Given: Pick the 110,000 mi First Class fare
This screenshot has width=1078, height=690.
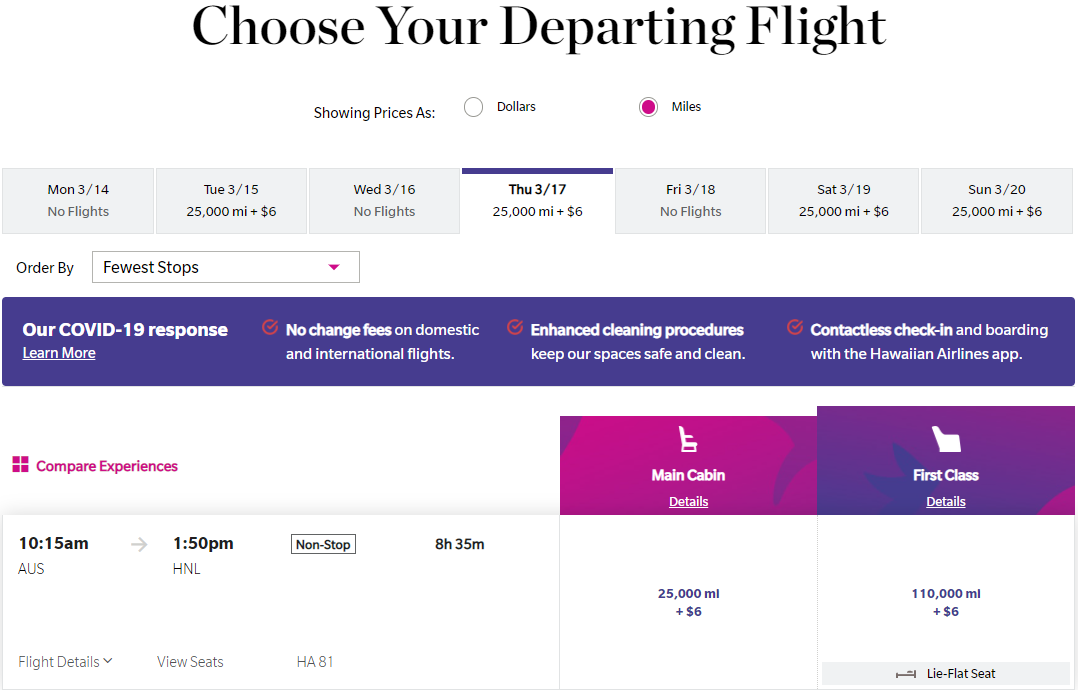Looking at the screenshot, I should 945,602.
